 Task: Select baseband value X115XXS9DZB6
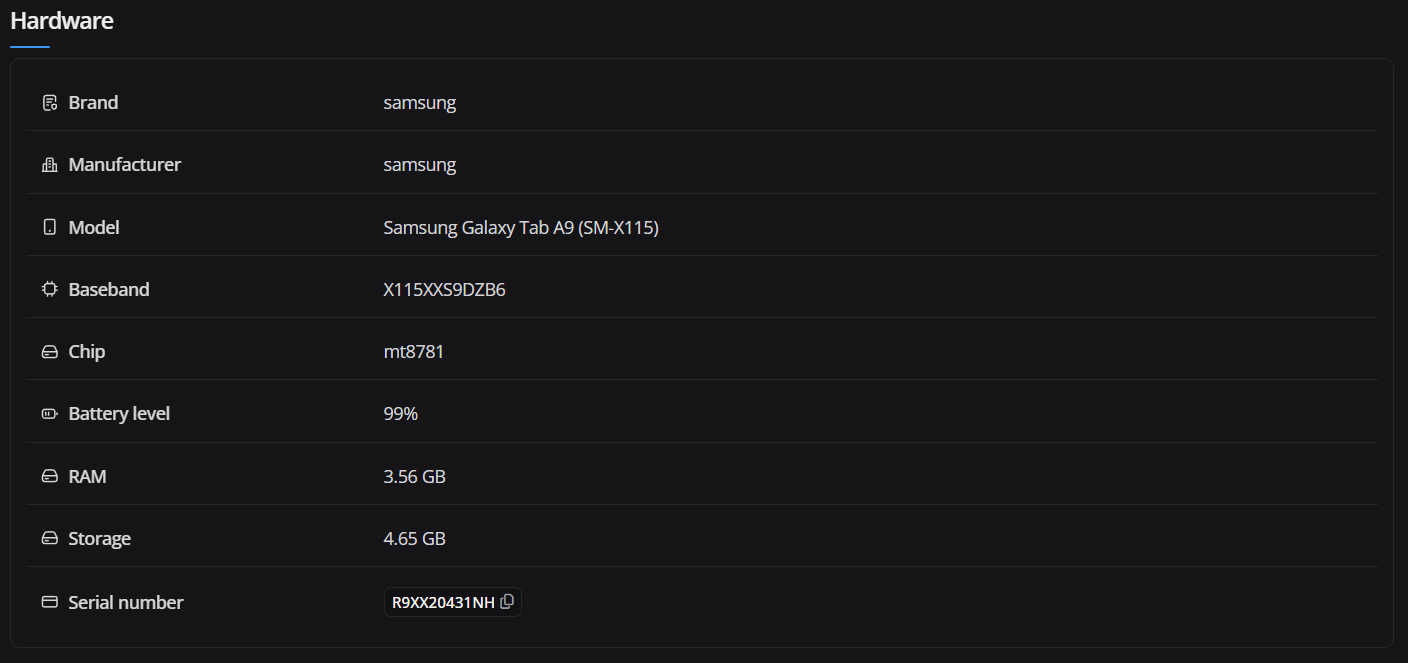click(x=445, y=290)
